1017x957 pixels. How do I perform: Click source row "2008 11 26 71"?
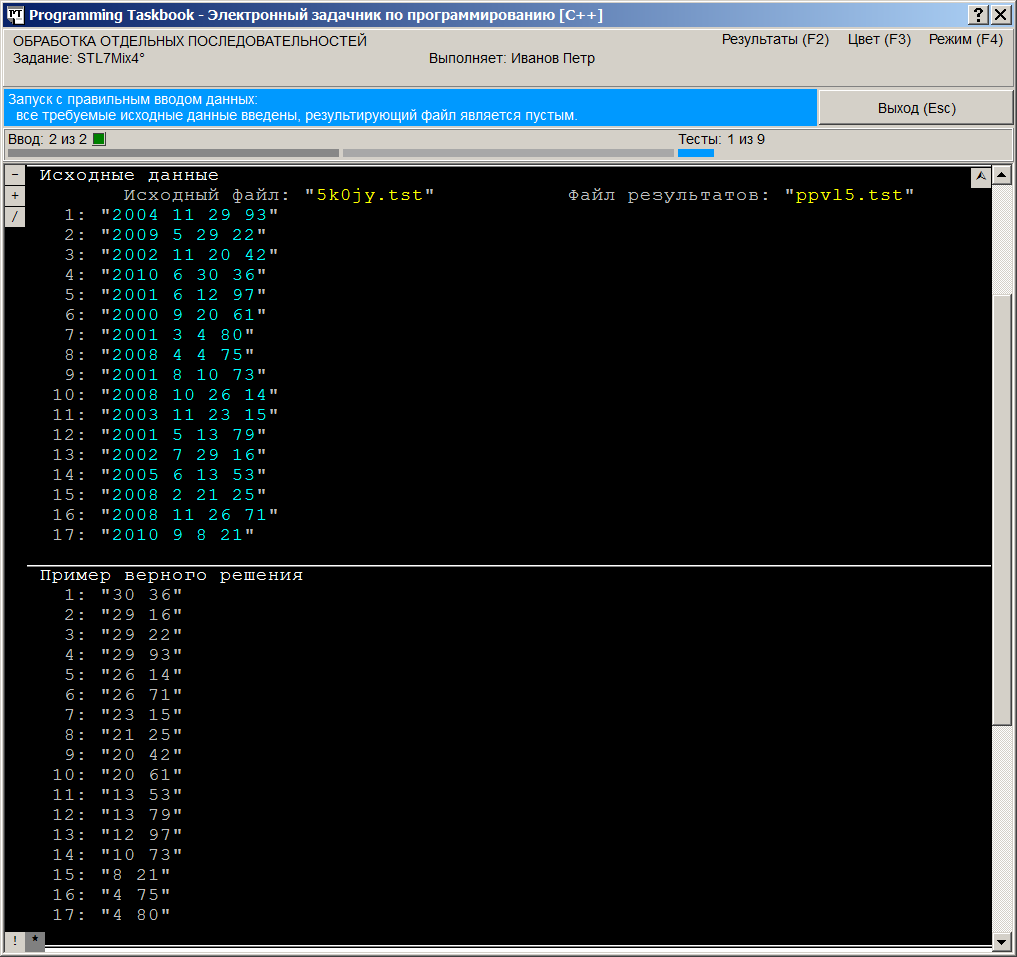point(189,515)
